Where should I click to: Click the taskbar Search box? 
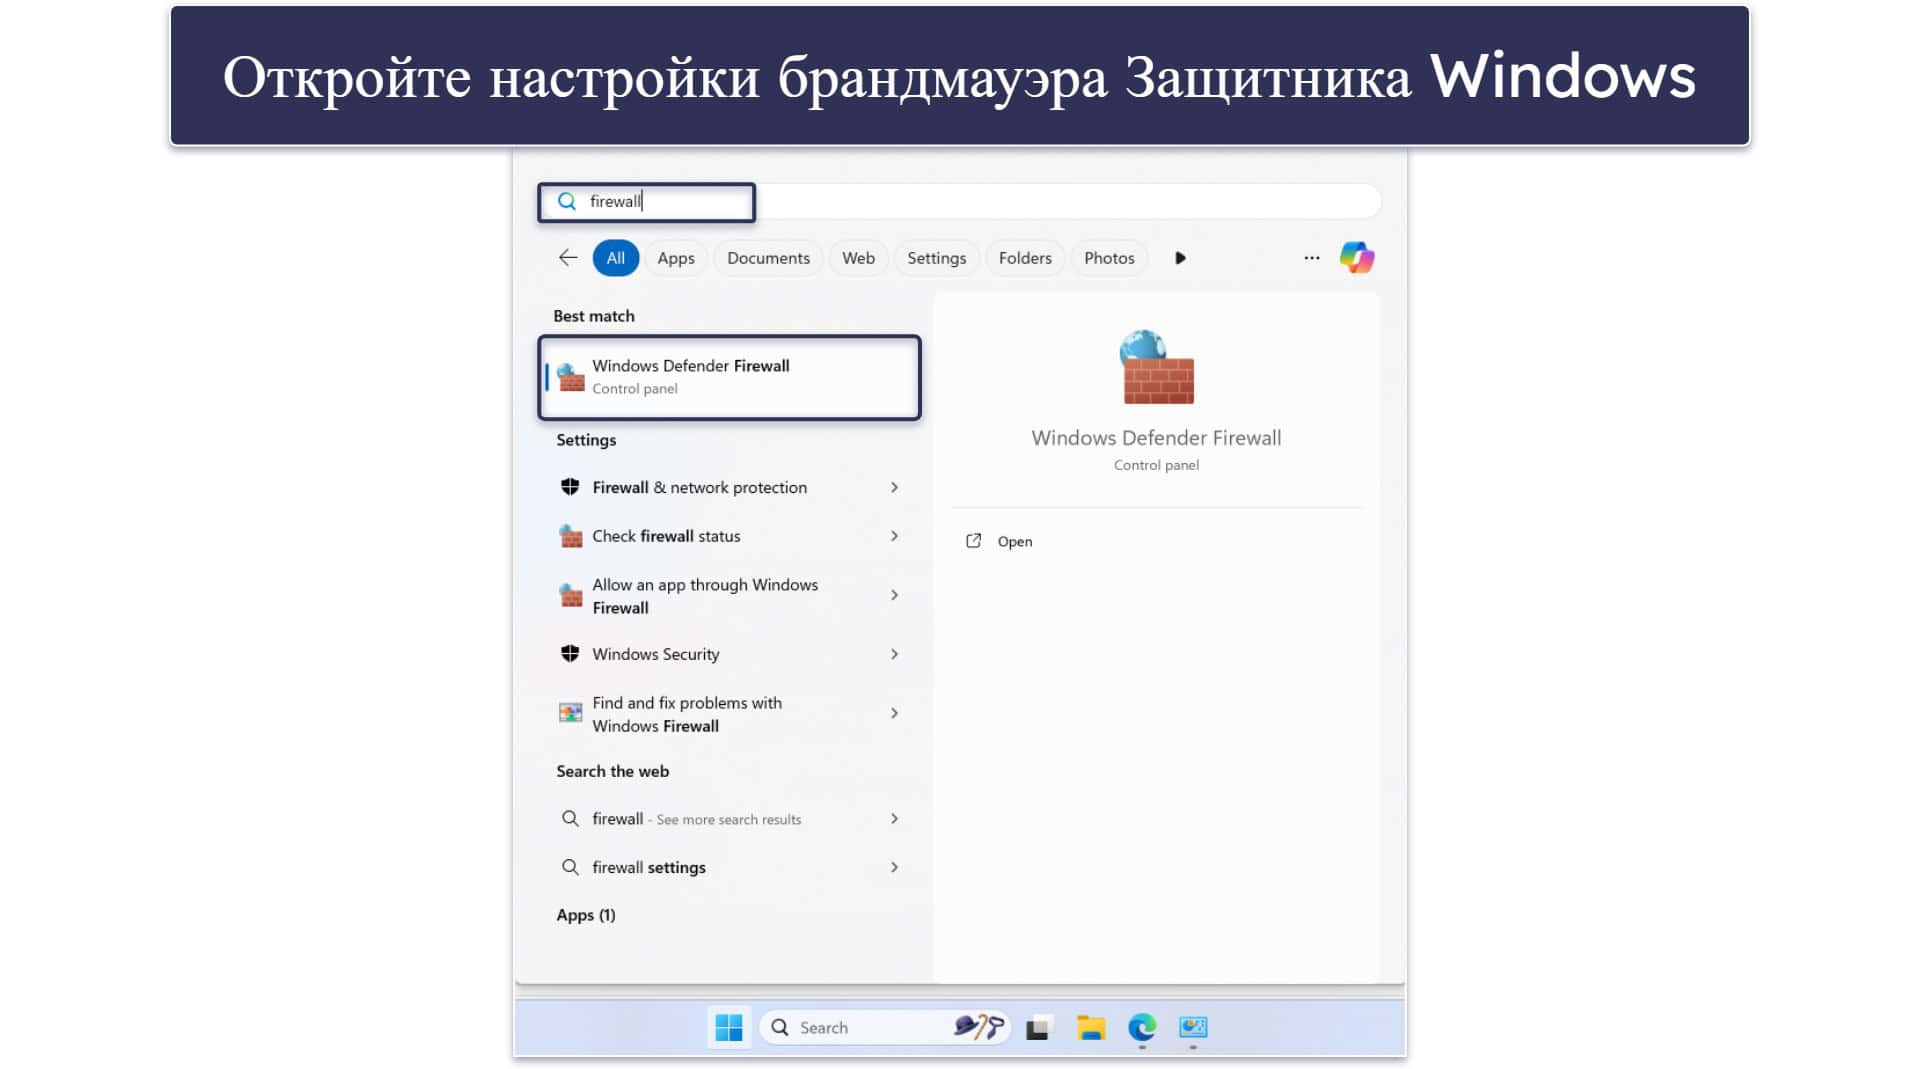pos(884,1027)
